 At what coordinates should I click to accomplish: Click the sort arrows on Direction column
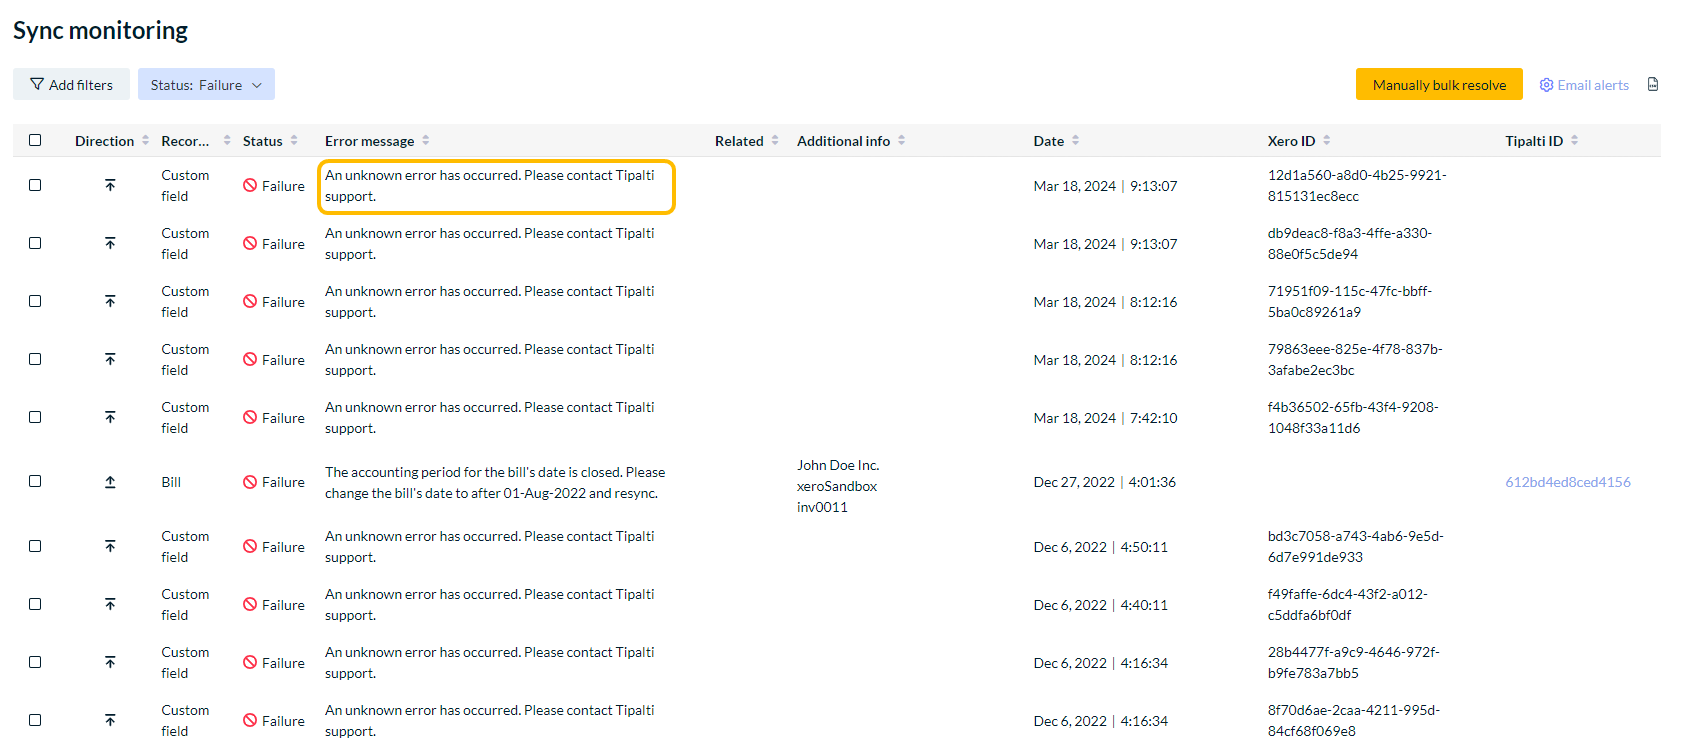pyautogui.click(x=146, y=141)
